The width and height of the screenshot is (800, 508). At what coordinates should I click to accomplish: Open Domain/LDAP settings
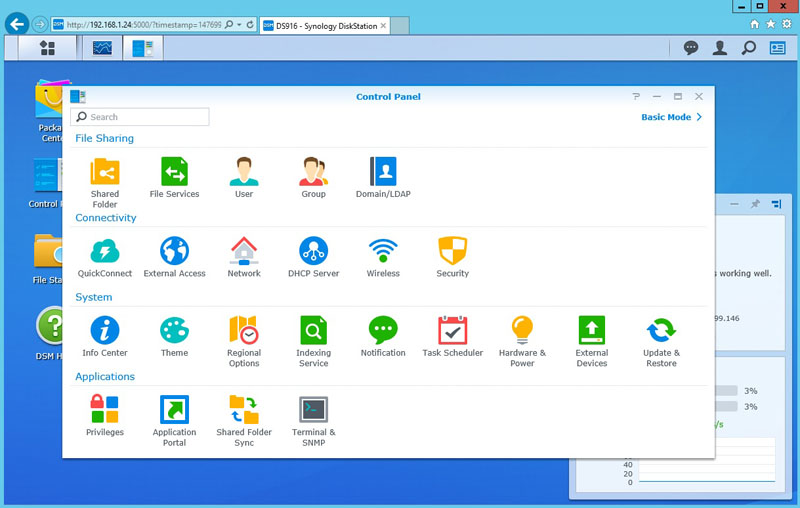click(x=383, y=177)
